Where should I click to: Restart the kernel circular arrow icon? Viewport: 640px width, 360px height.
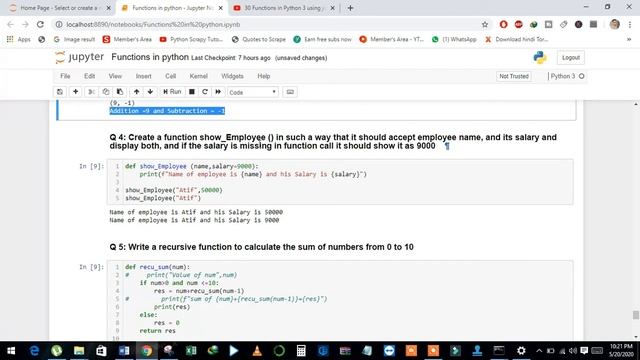pos(205,92)
